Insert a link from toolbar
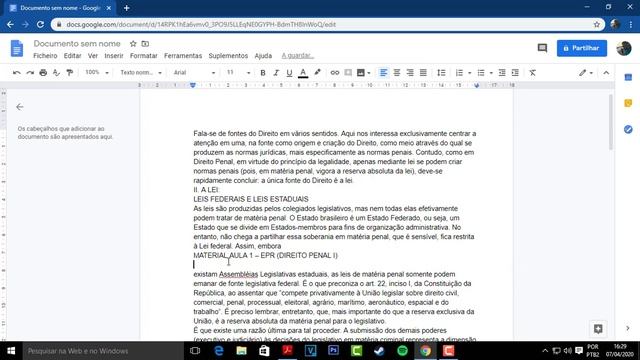This screenshot has width=640, height=360. [x=335, y=73]
